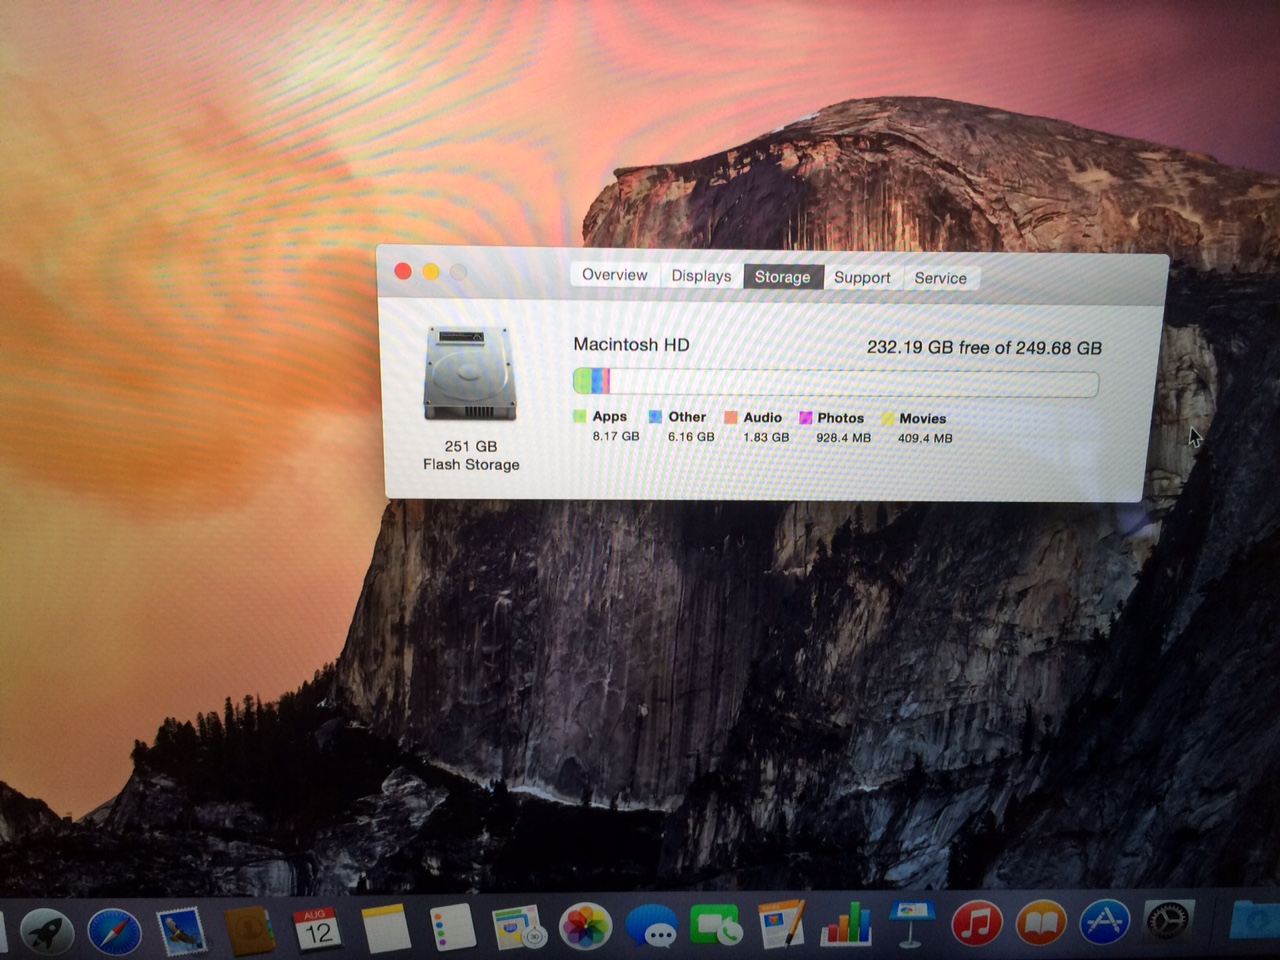
Task: Open the Maps app icon
Action: (x=519, y=929)
